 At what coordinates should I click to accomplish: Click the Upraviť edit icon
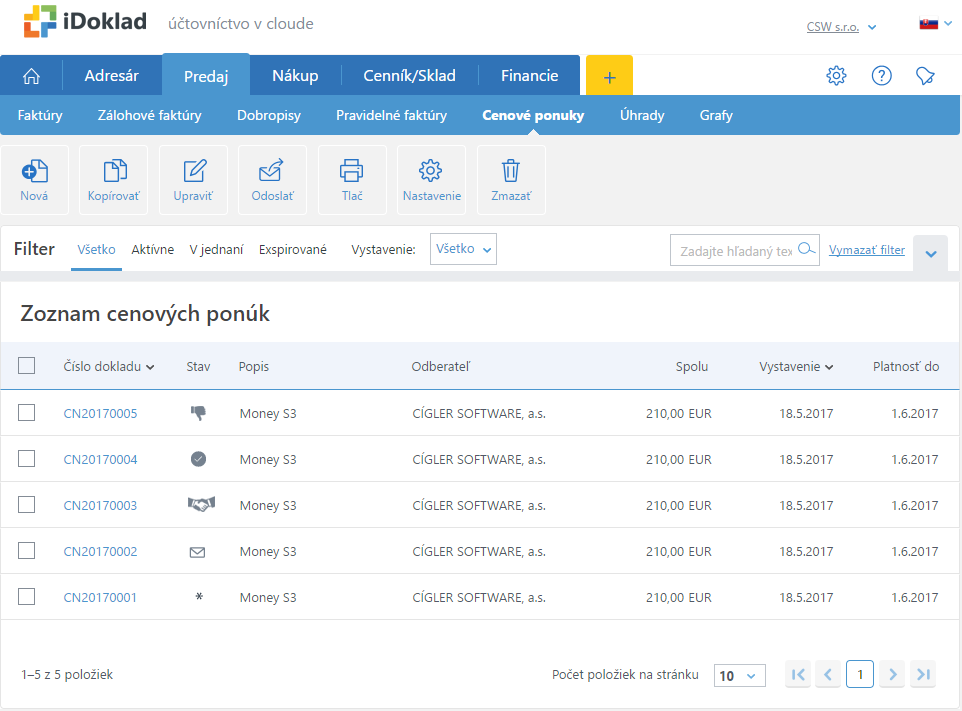[193, 171]
